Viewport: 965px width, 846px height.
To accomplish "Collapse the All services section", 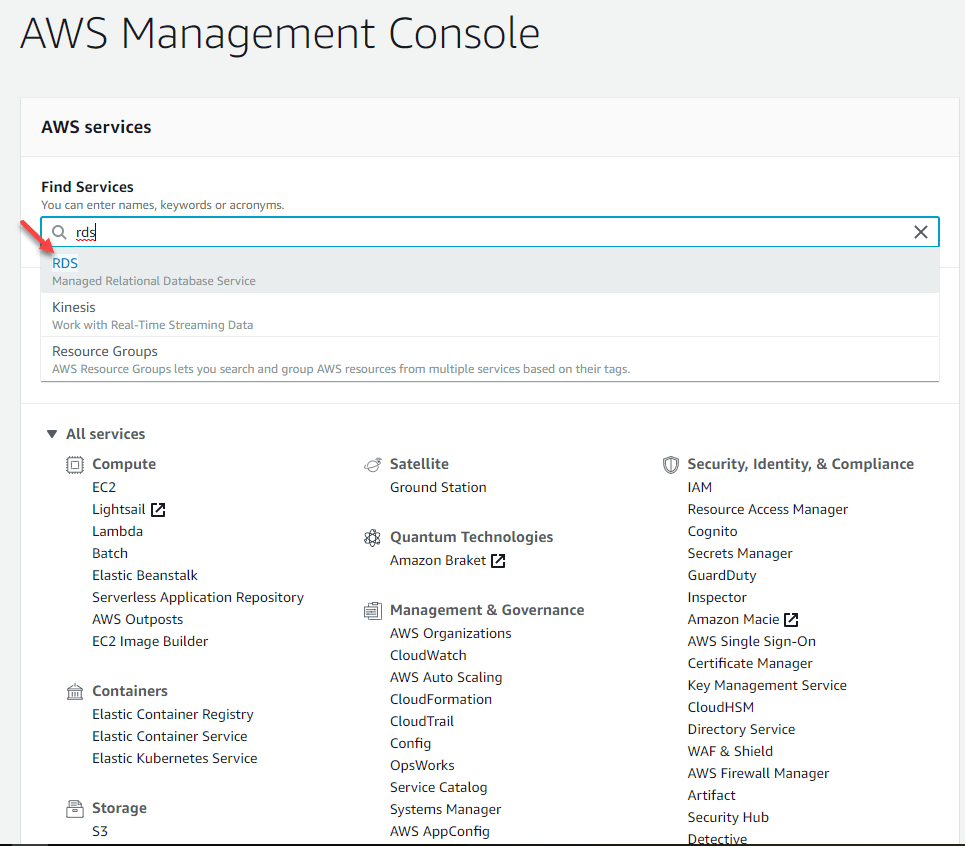I will 51,434.
